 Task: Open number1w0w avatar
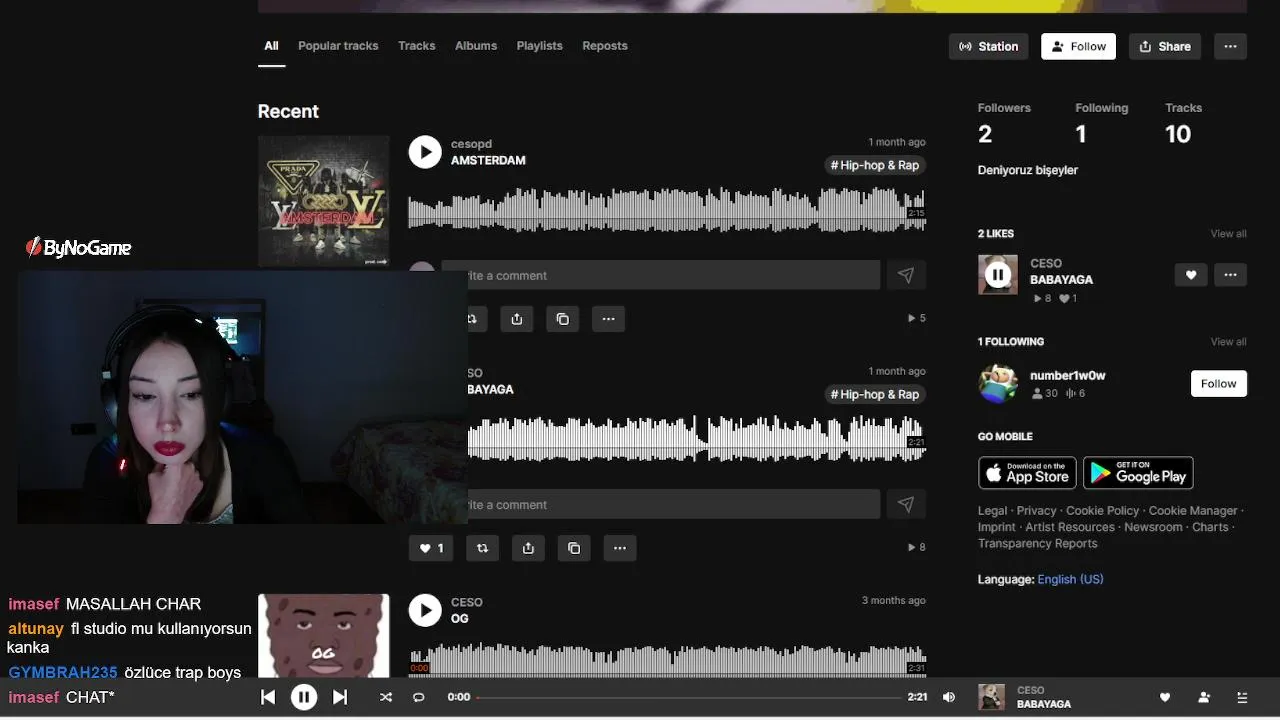tap(998, 384)
